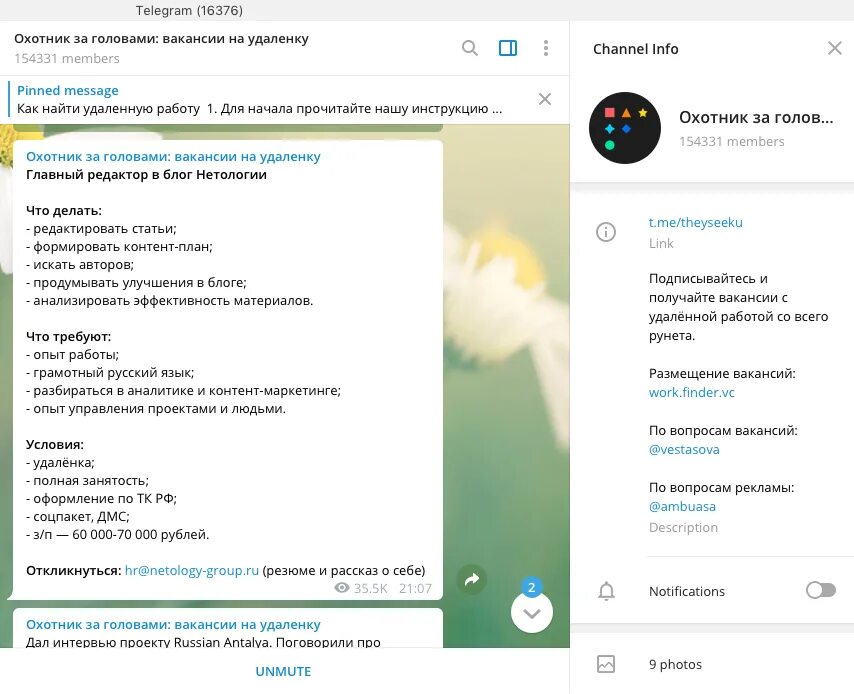Click the 'Условия:' heading in post
This screenshot has height=694, width=854.
click(55, 445)
